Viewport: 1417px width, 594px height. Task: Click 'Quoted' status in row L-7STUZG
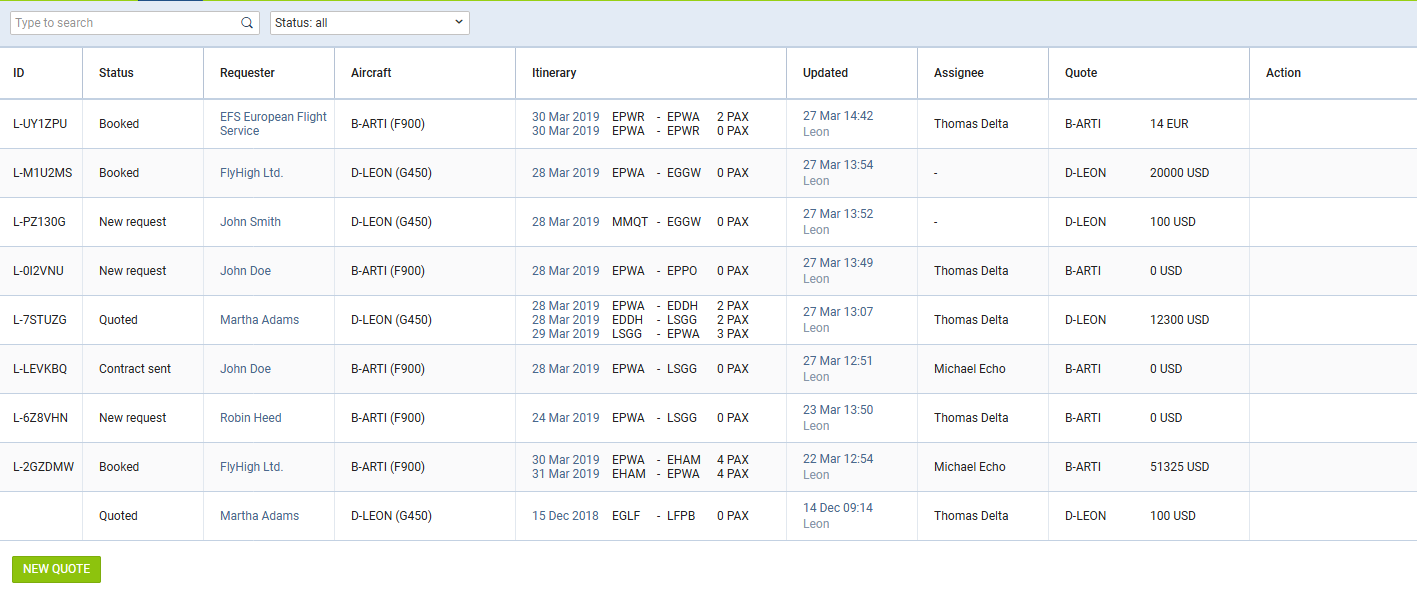118,320
